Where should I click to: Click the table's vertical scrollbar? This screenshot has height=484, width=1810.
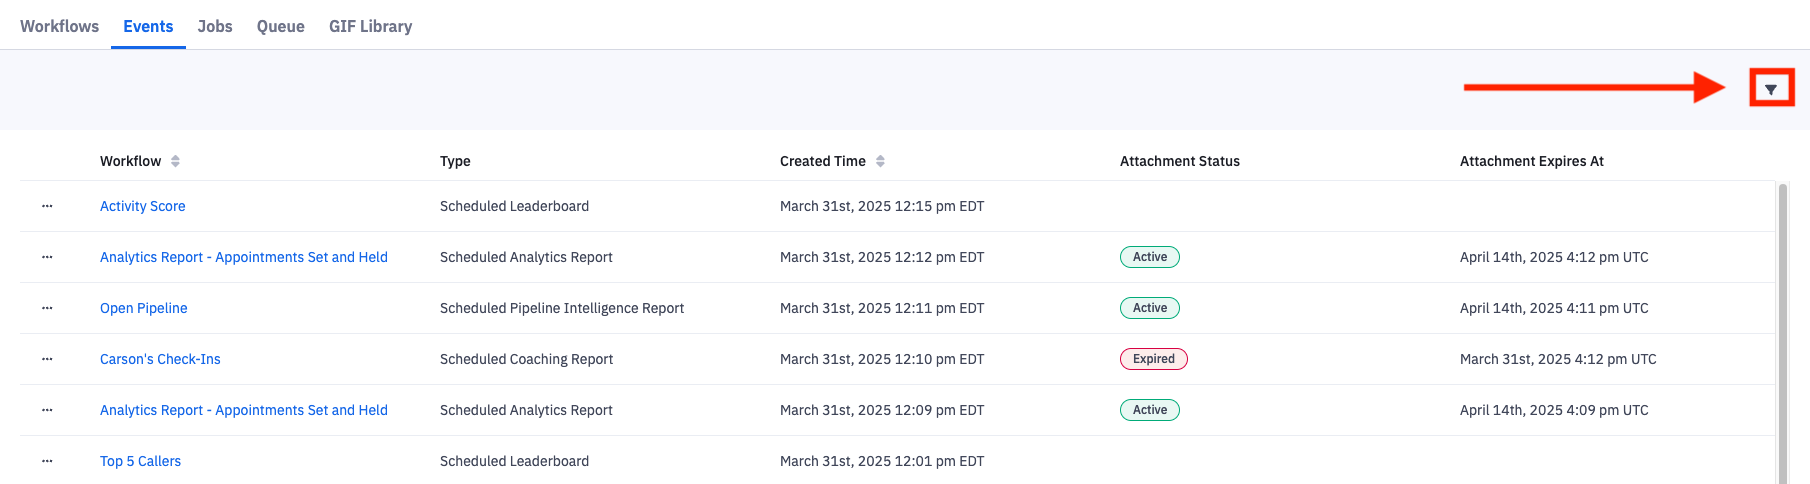pos(1782,330)
